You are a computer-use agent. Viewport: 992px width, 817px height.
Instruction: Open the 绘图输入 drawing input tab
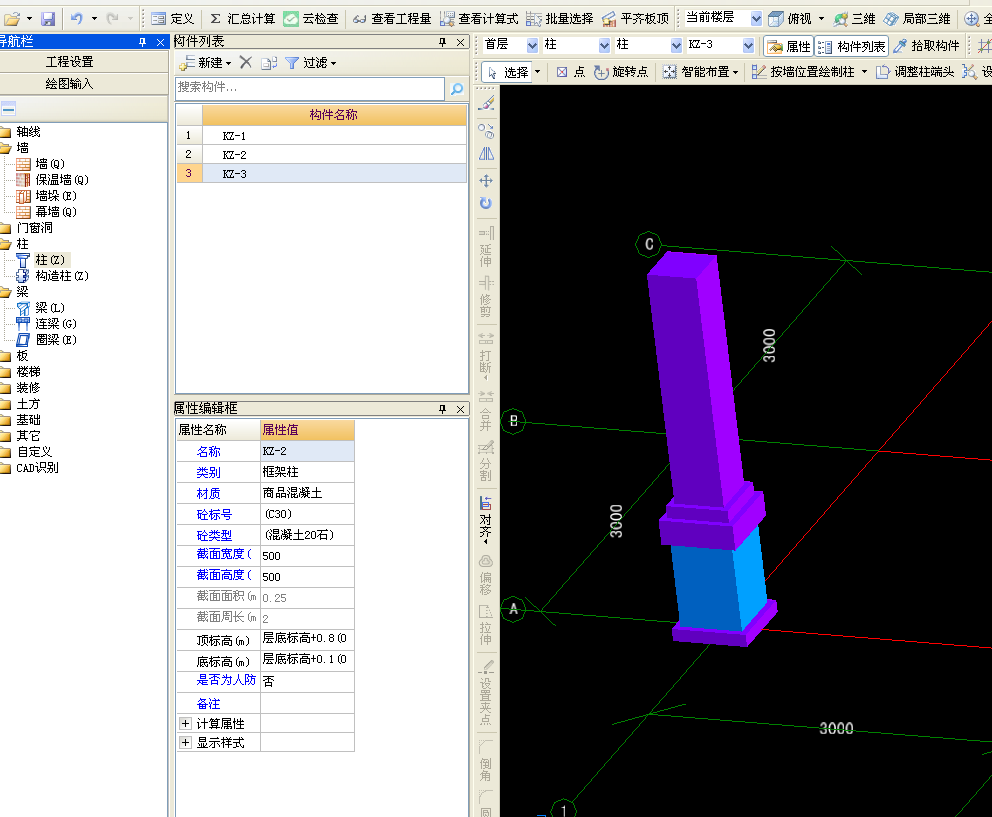coord(70,84)
